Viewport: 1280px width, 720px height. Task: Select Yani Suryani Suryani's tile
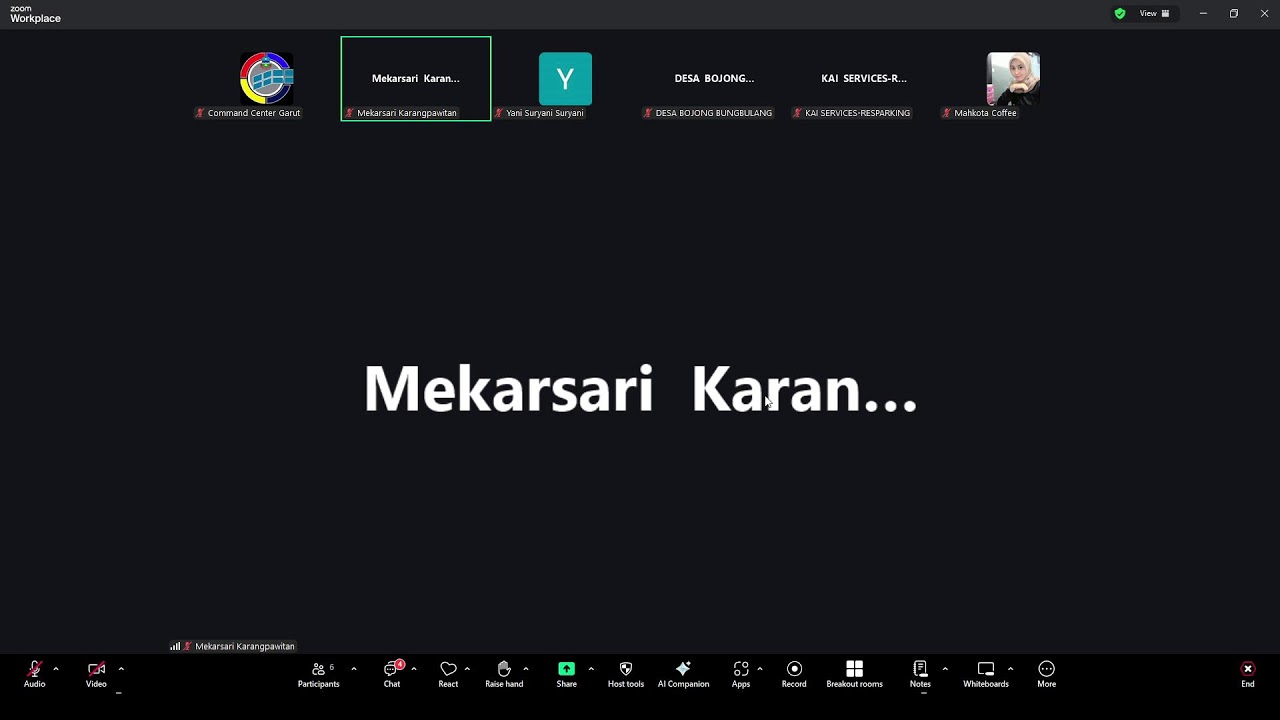pyautogui.click(x=565, y=79)
